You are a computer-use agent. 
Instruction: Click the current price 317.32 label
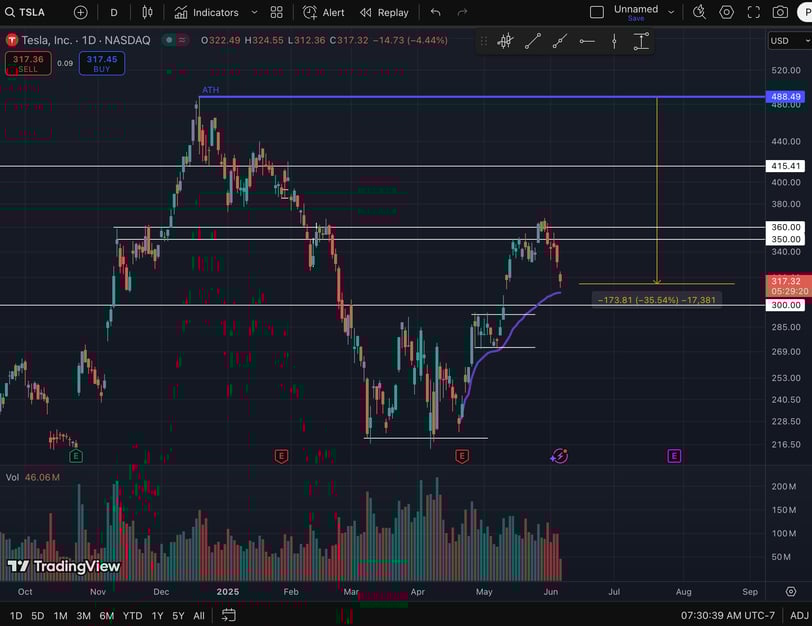(788, 286)
